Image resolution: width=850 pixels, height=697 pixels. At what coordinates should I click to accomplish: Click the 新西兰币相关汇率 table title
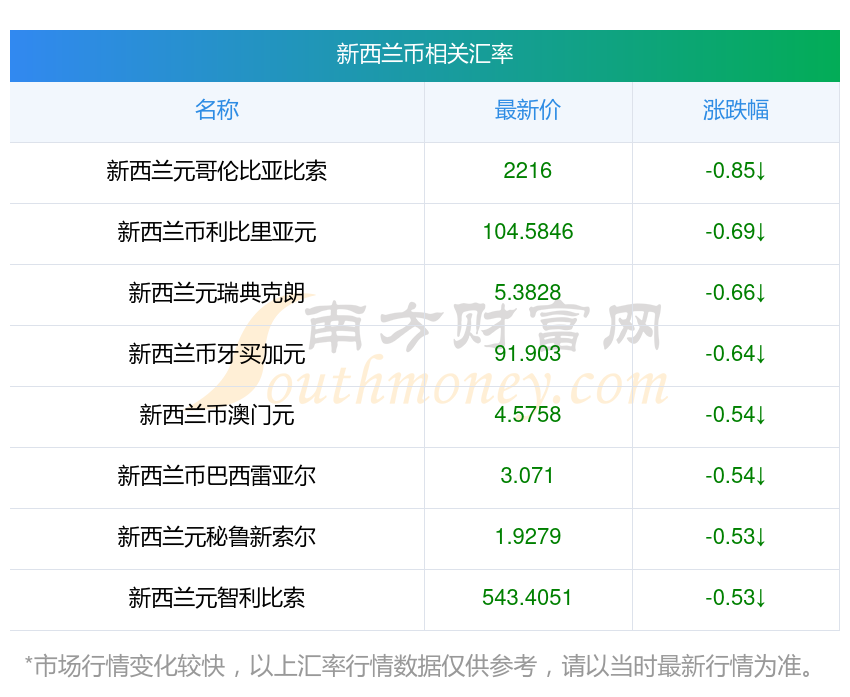click(424, 54)
